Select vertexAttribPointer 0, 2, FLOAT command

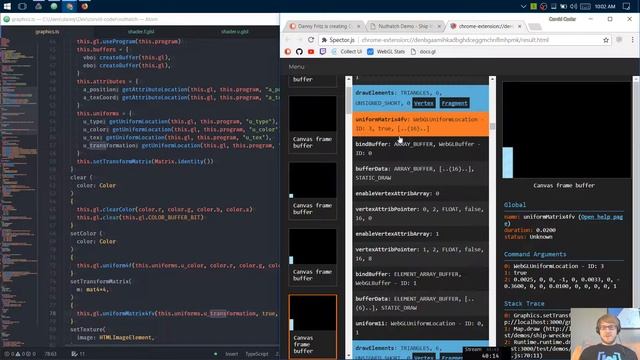pyautogui.click(x=420, y=213)
